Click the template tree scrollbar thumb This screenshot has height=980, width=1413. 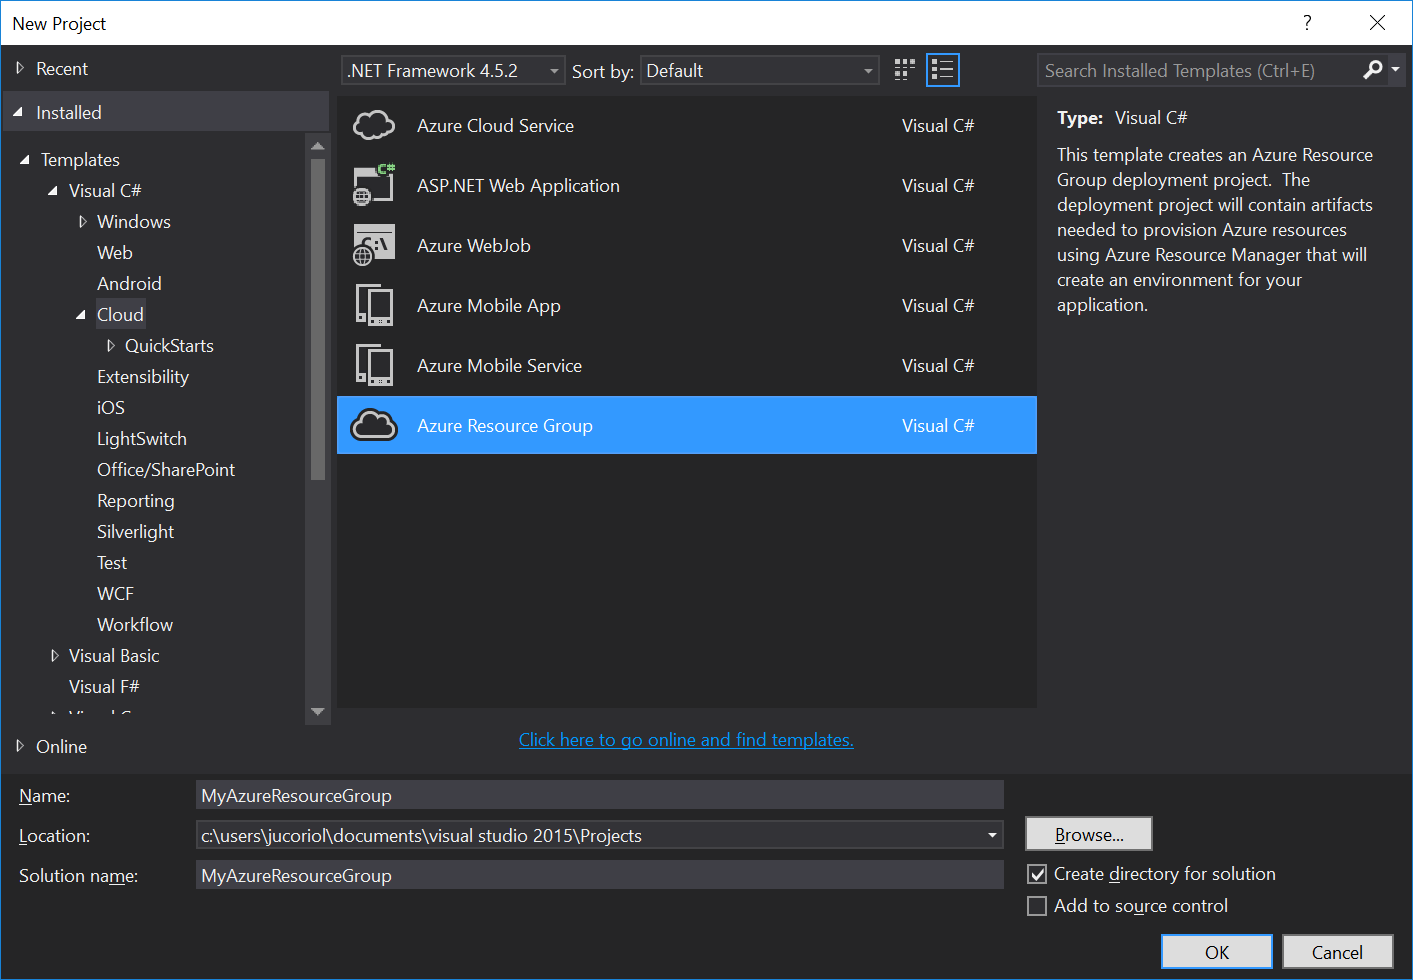318,320
